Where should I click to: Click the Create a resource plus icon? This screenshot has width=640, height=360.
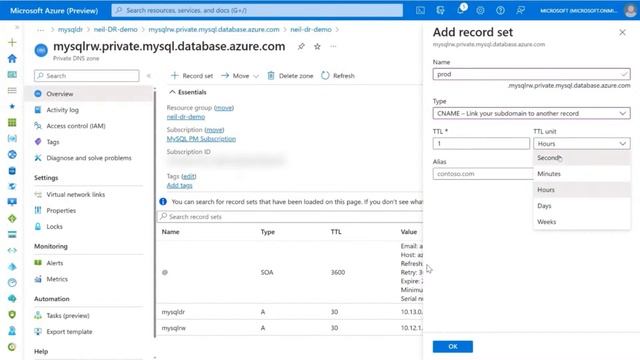(12, 42)
